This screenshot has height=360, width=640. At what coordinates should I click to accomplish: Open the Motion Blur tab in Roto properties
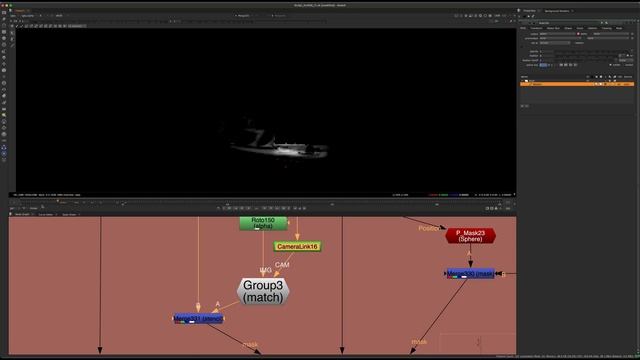point(553,28)
